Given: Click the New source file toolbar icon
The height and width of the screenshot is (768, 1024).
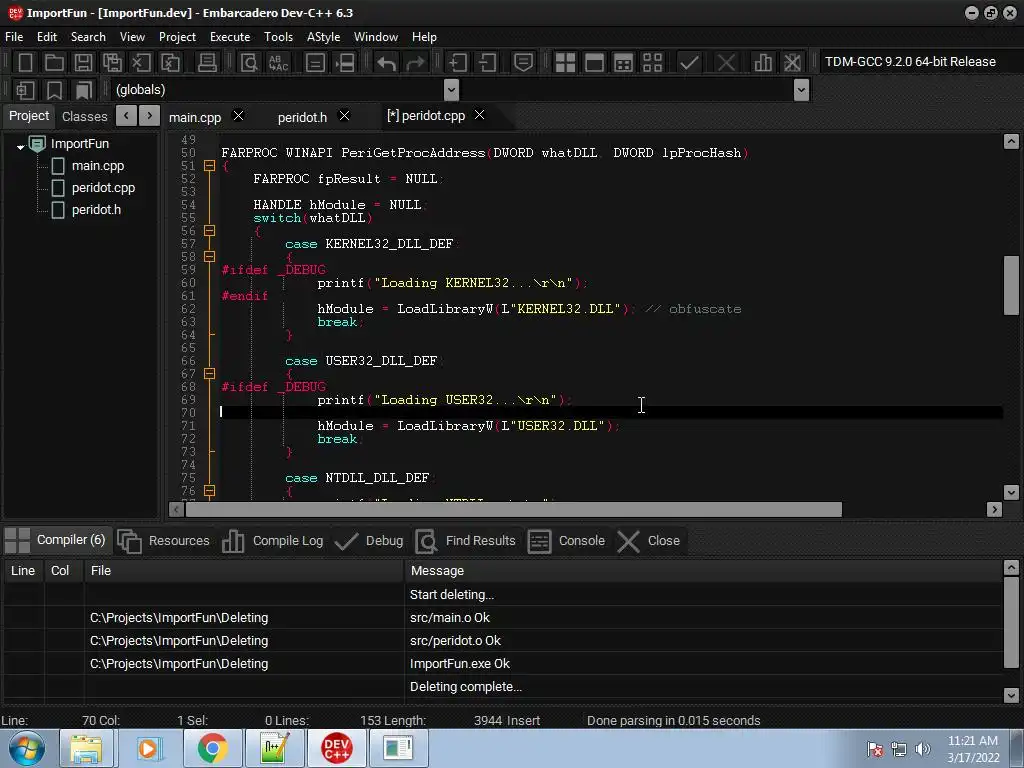Looking at the screenshot, I should click(x=25, y=63).
